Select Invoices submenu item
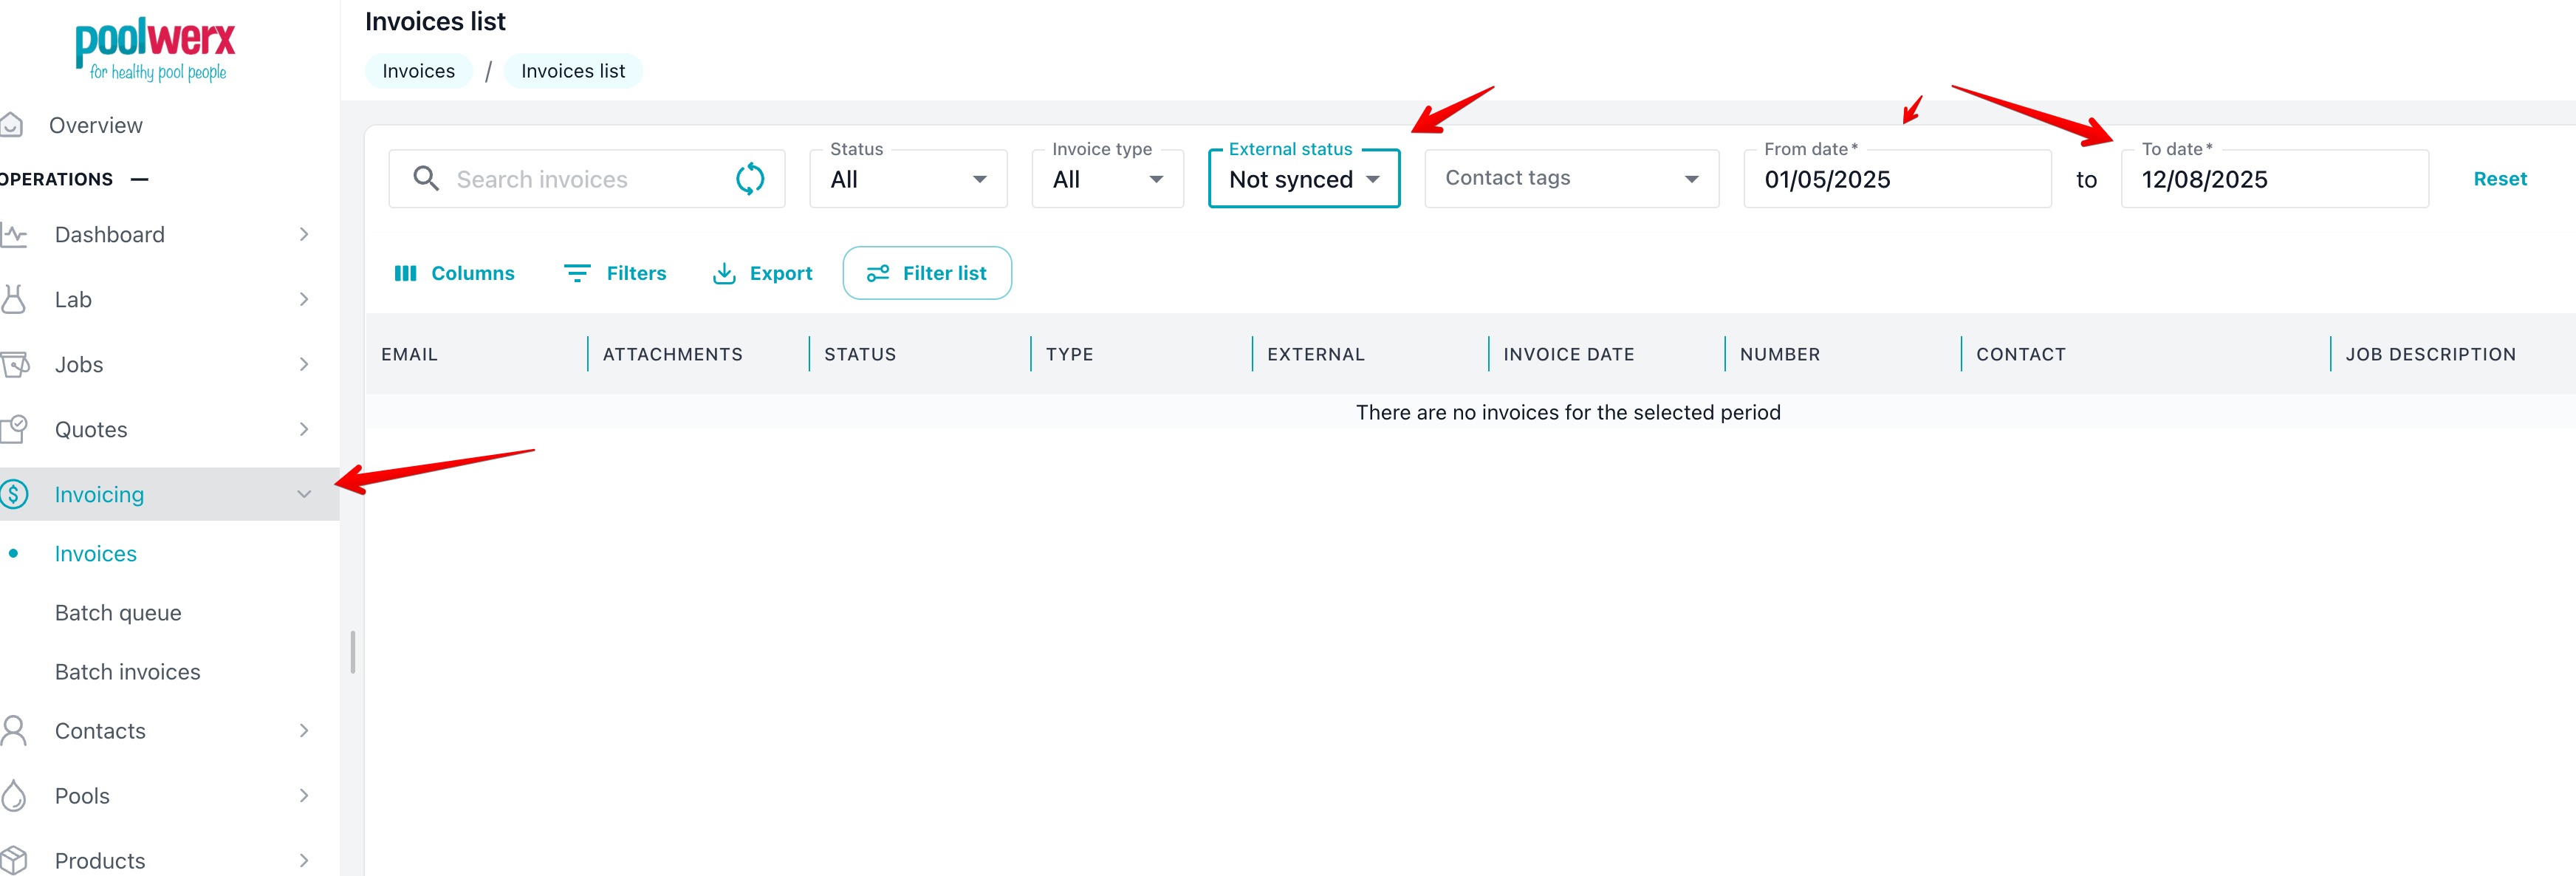The height and width of the screenshot is (876, 2576). (96, 554)
